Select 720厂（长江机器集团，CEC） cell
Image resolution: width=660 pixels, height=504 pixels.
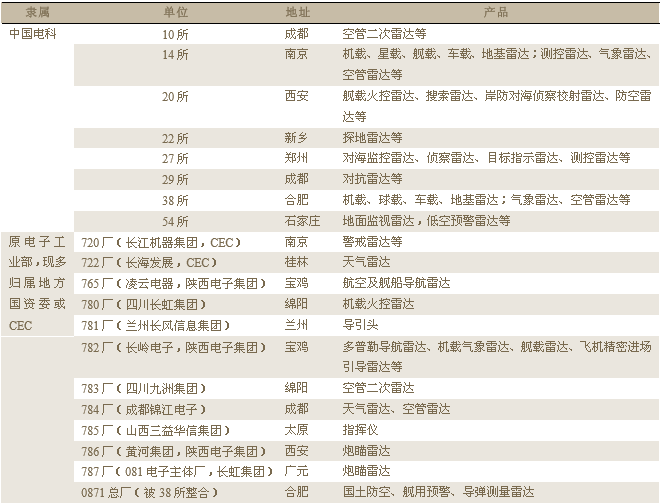[x=161, y=243]
